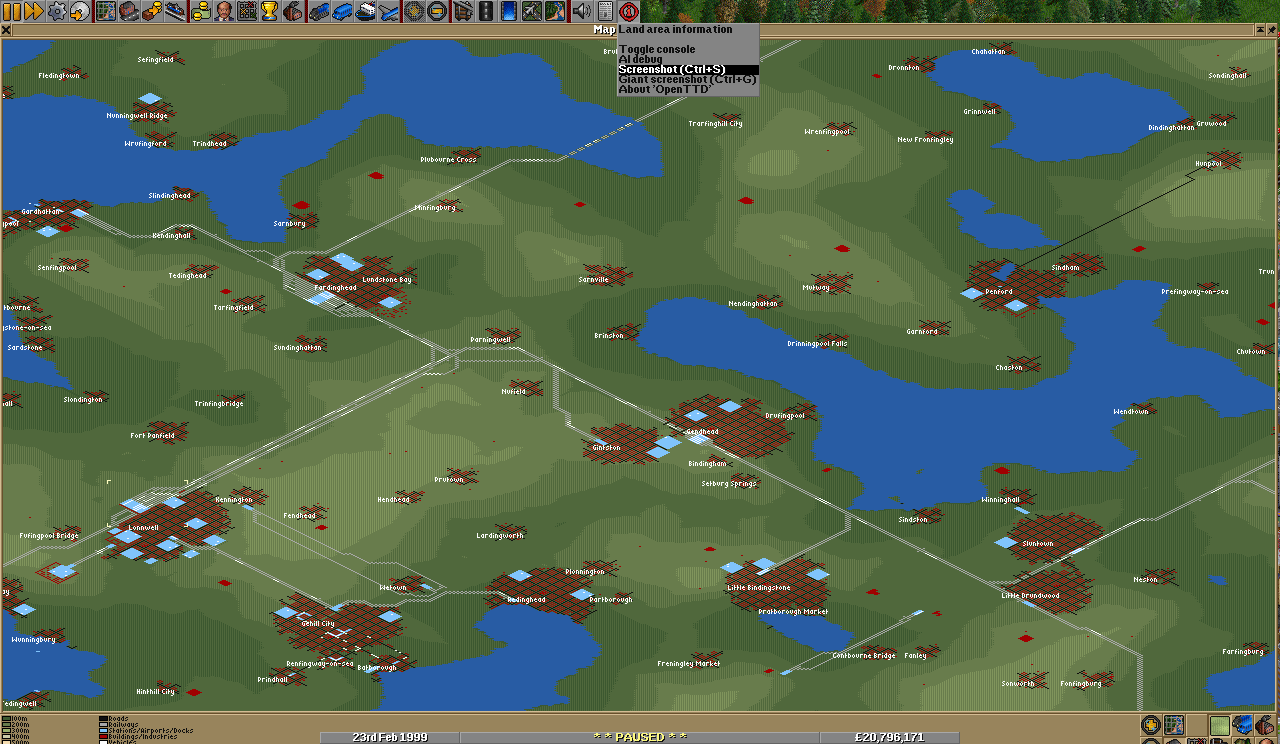Viewport: 1280px width, 744px height.
Task: Open the save game disk icon
Action: click(x=78, y=11)
